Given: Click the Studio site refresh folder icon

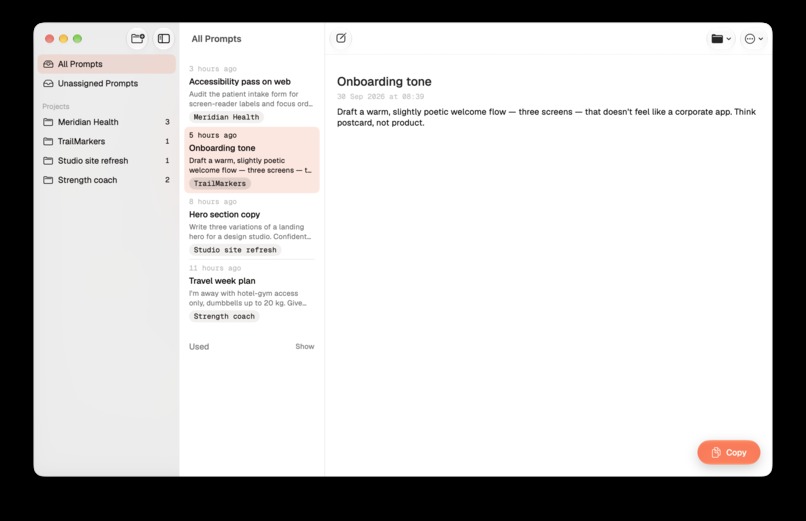Looking at the screenshot, I should pos(48,161).
